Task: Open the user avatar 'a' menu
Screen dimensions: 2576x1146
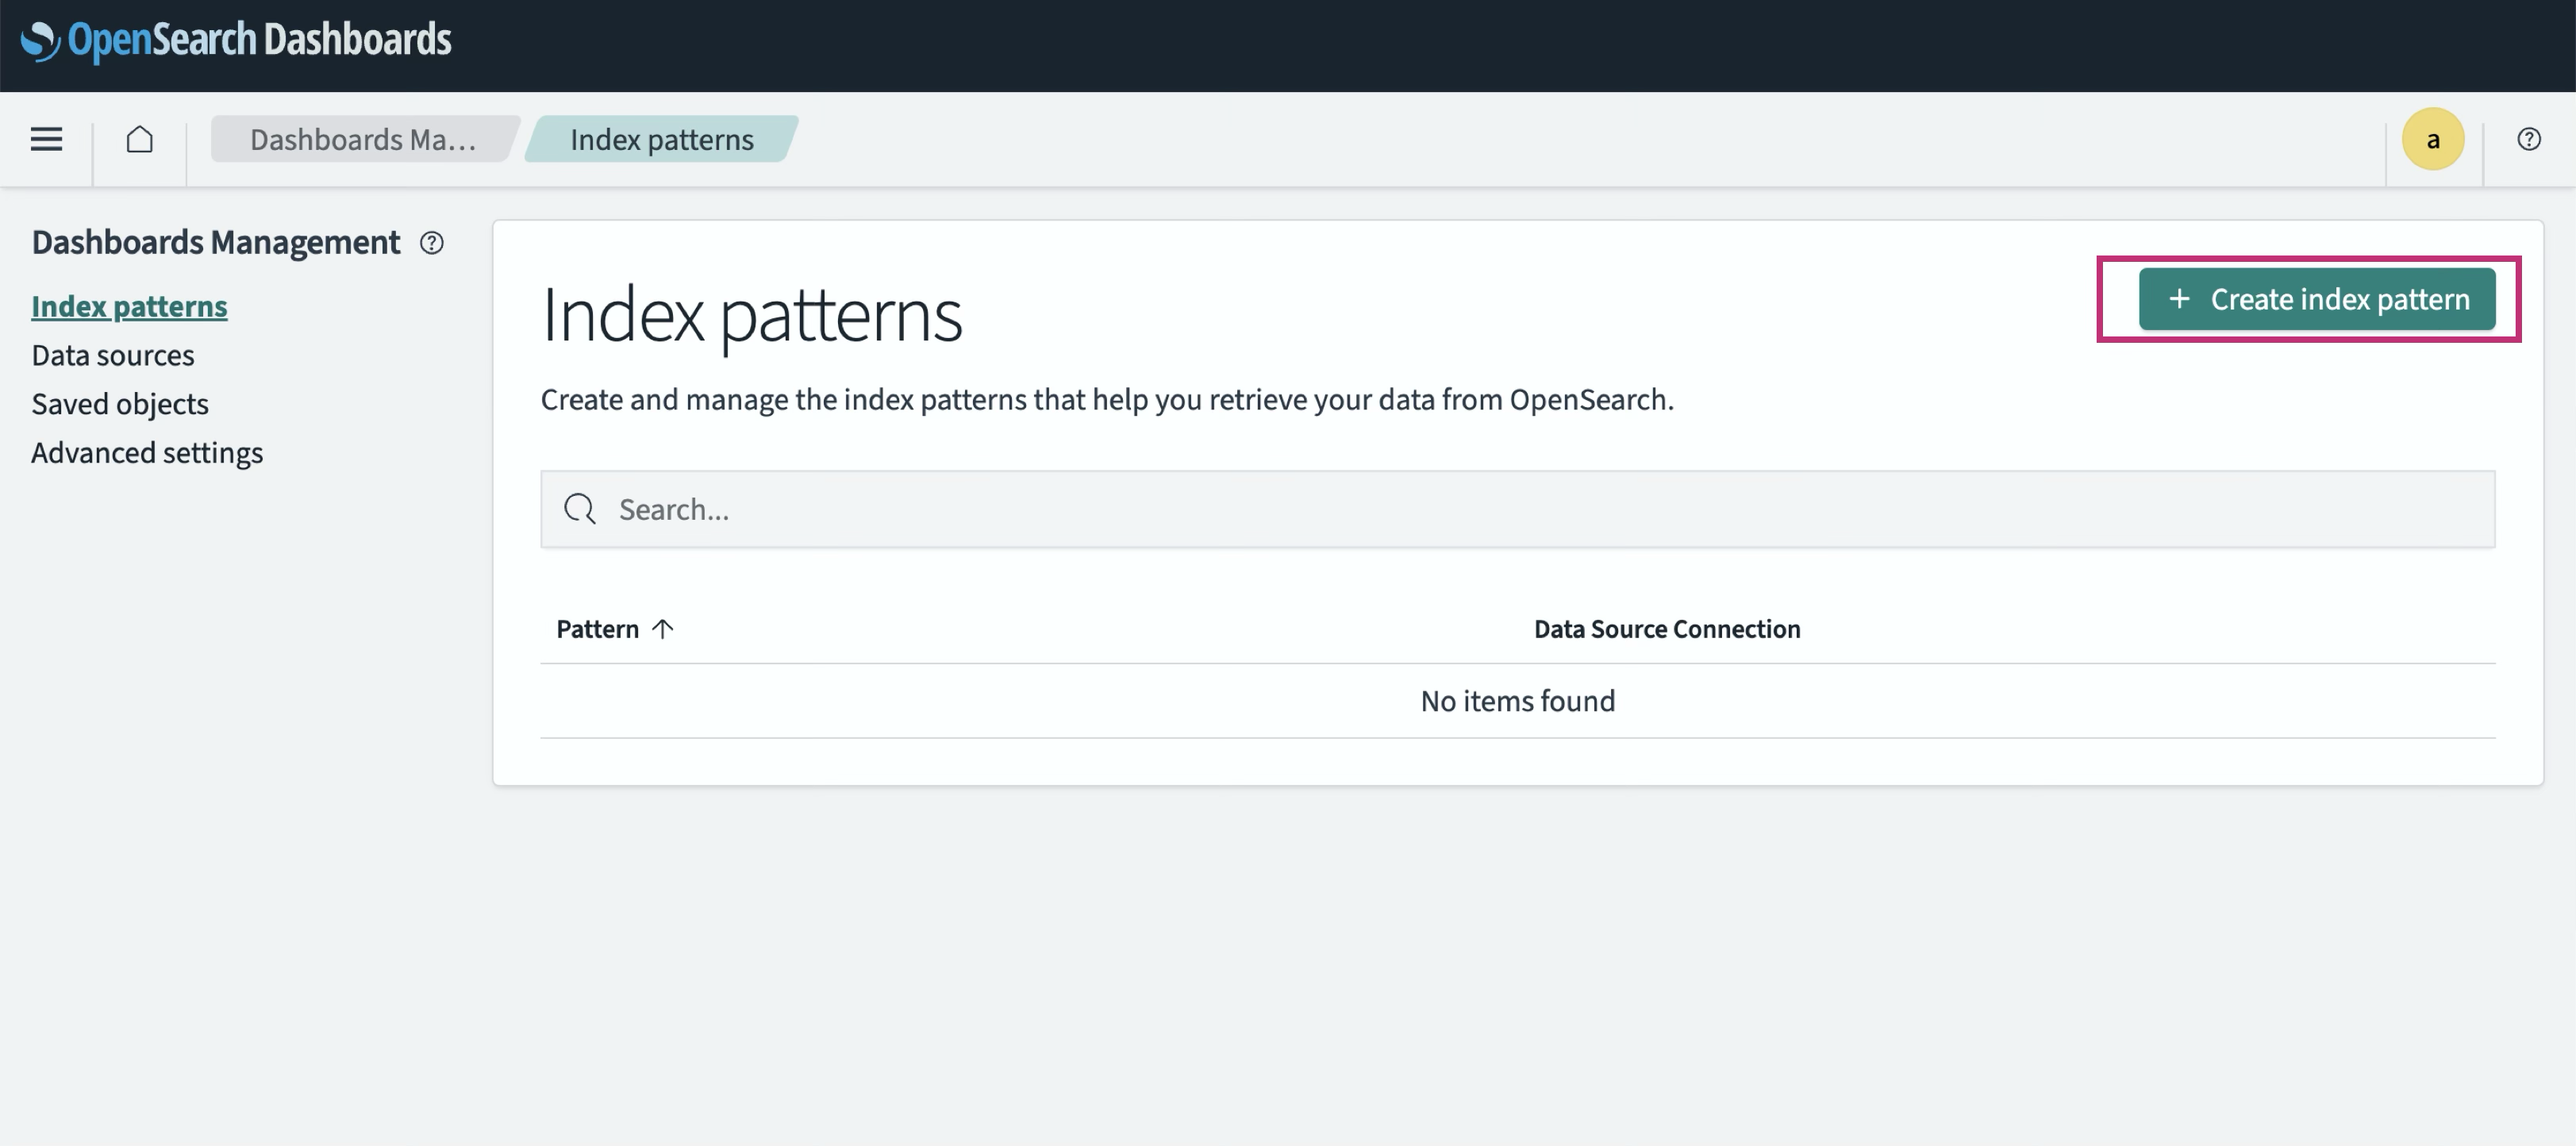Action: tap(2433, 139)
